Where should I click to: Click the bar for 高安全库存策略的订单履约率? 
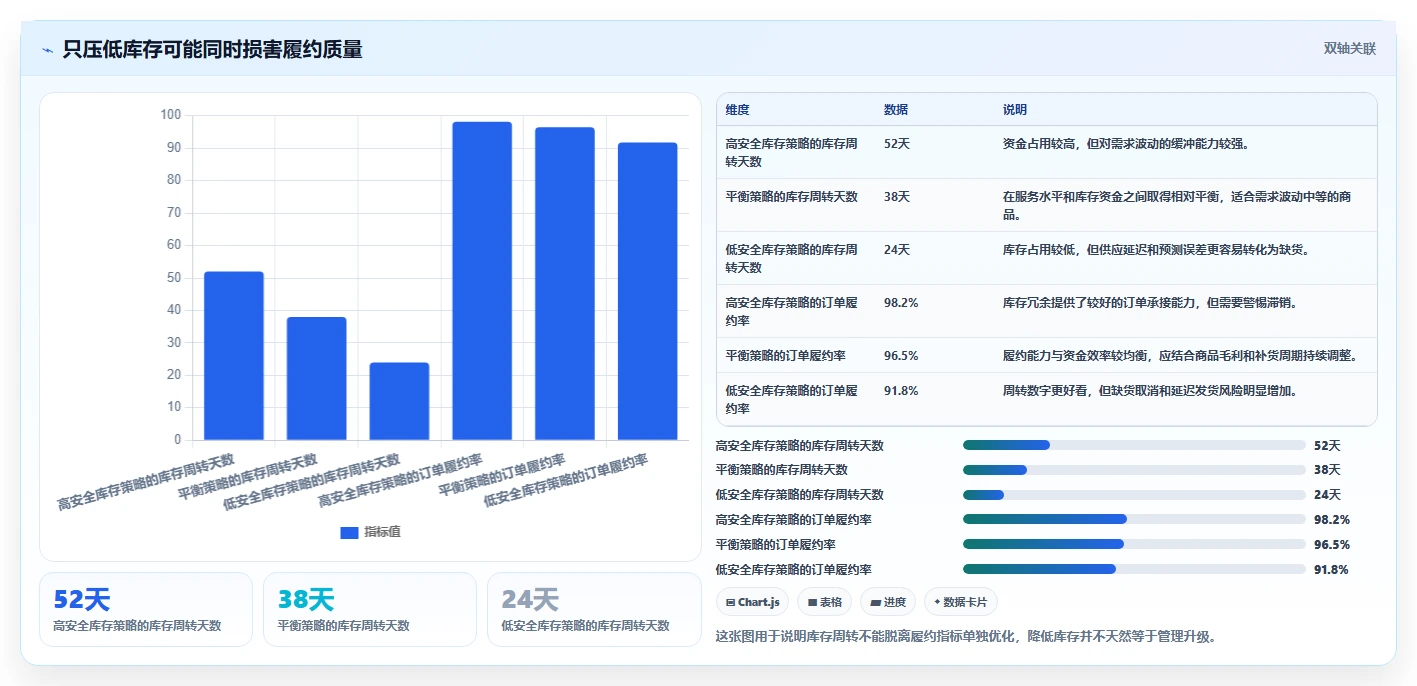pyautogui.click(x=482, y=281)
